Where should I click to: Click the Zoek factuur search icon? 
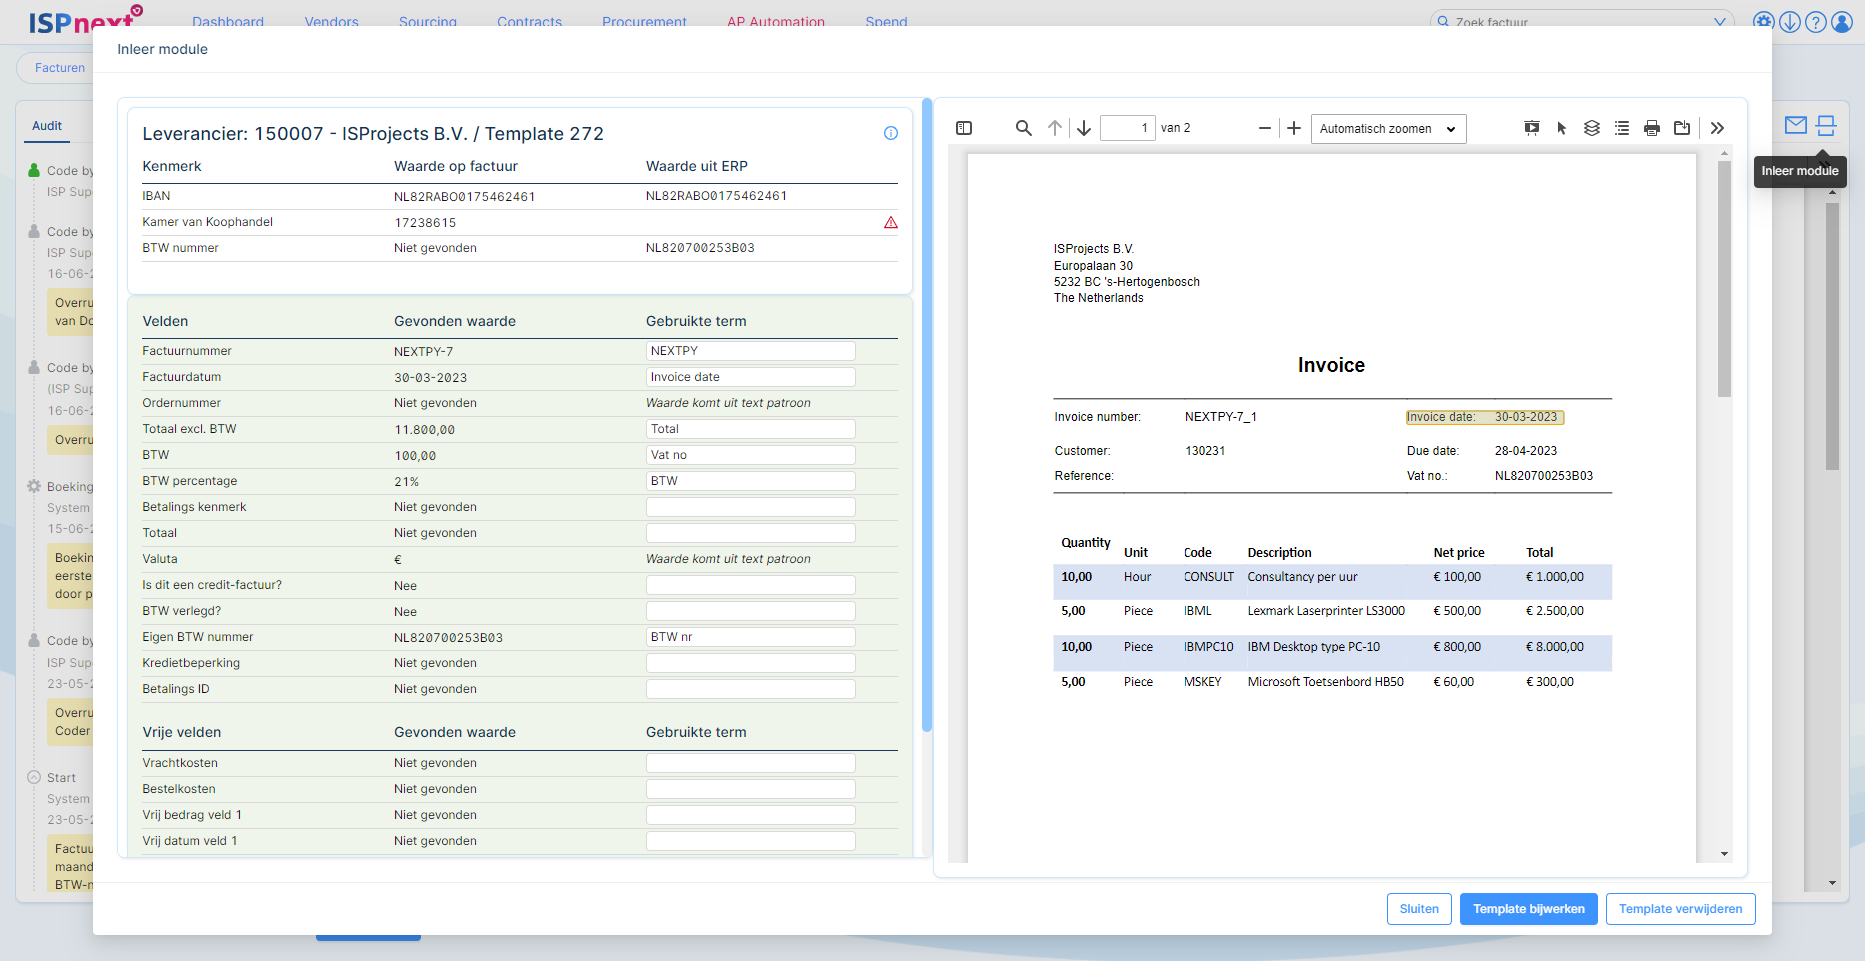point(1443,21)
